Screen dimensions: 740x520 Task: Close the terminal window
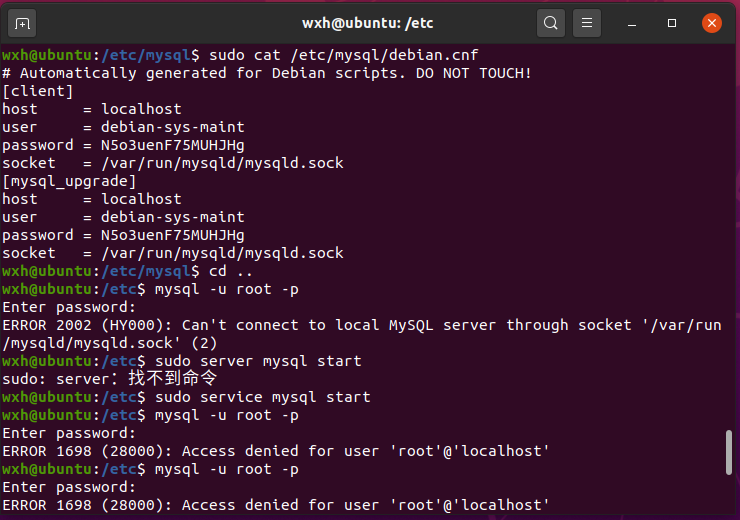[711, 22]
